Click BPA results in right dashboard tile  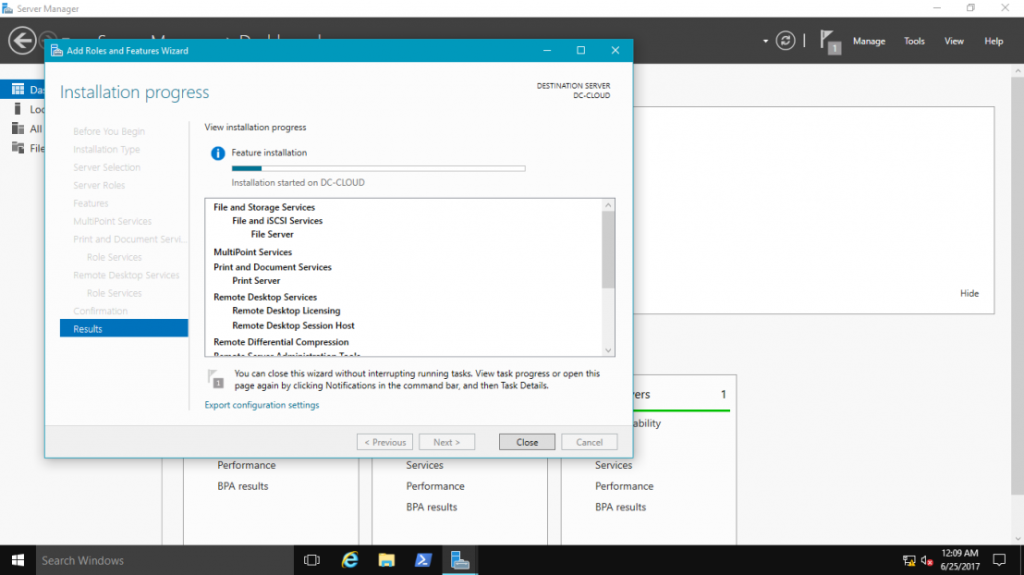pos(620,507)
